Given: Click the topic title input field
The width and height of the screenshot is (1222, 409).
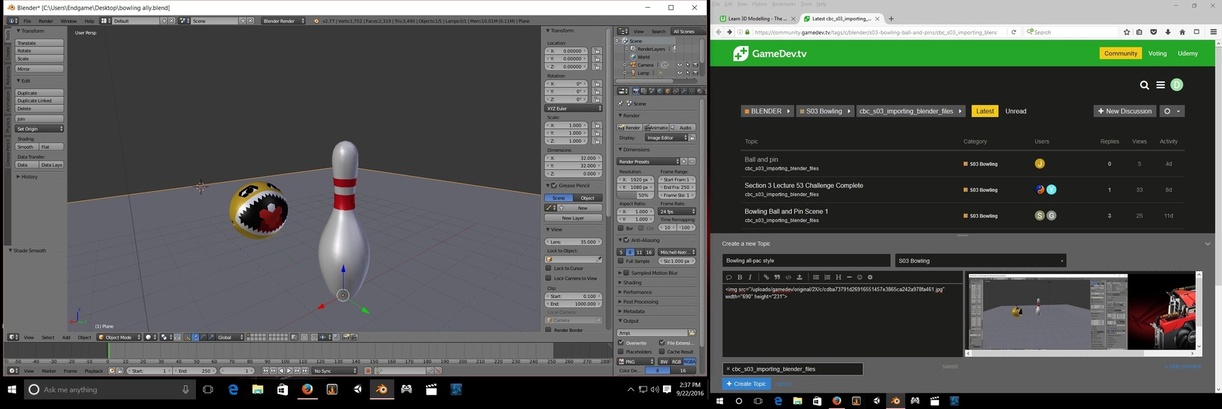Looking at the screenshot, I should coord(805,261).
